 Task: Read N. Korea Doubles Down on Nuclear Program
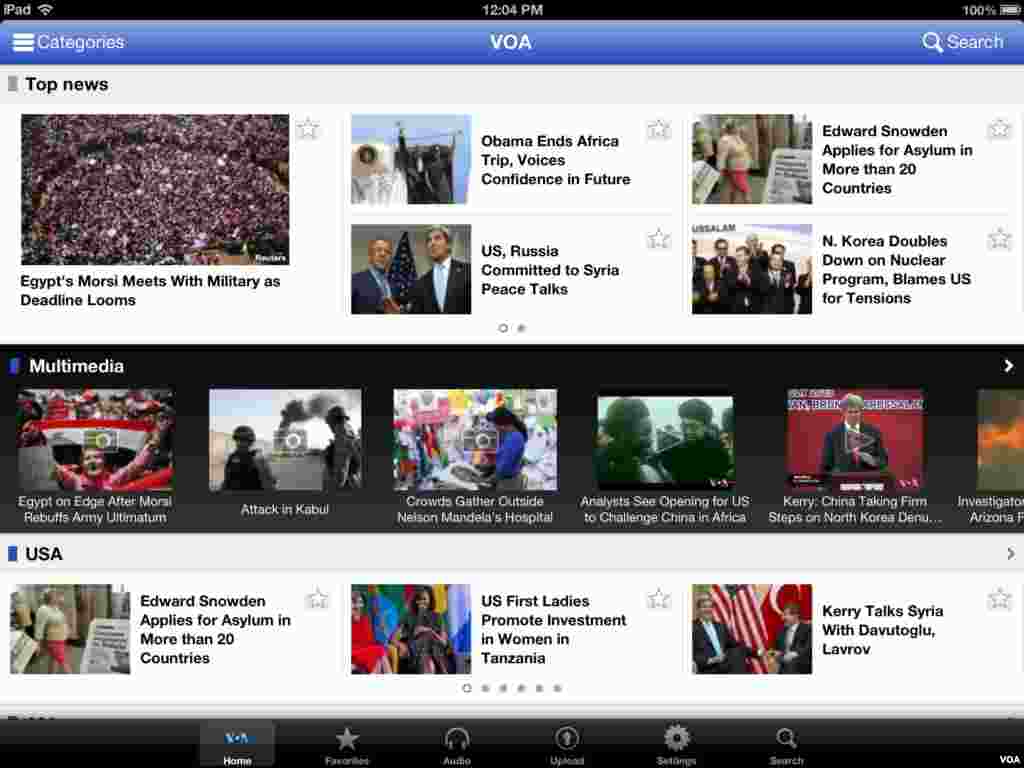[x=896, y=270]
